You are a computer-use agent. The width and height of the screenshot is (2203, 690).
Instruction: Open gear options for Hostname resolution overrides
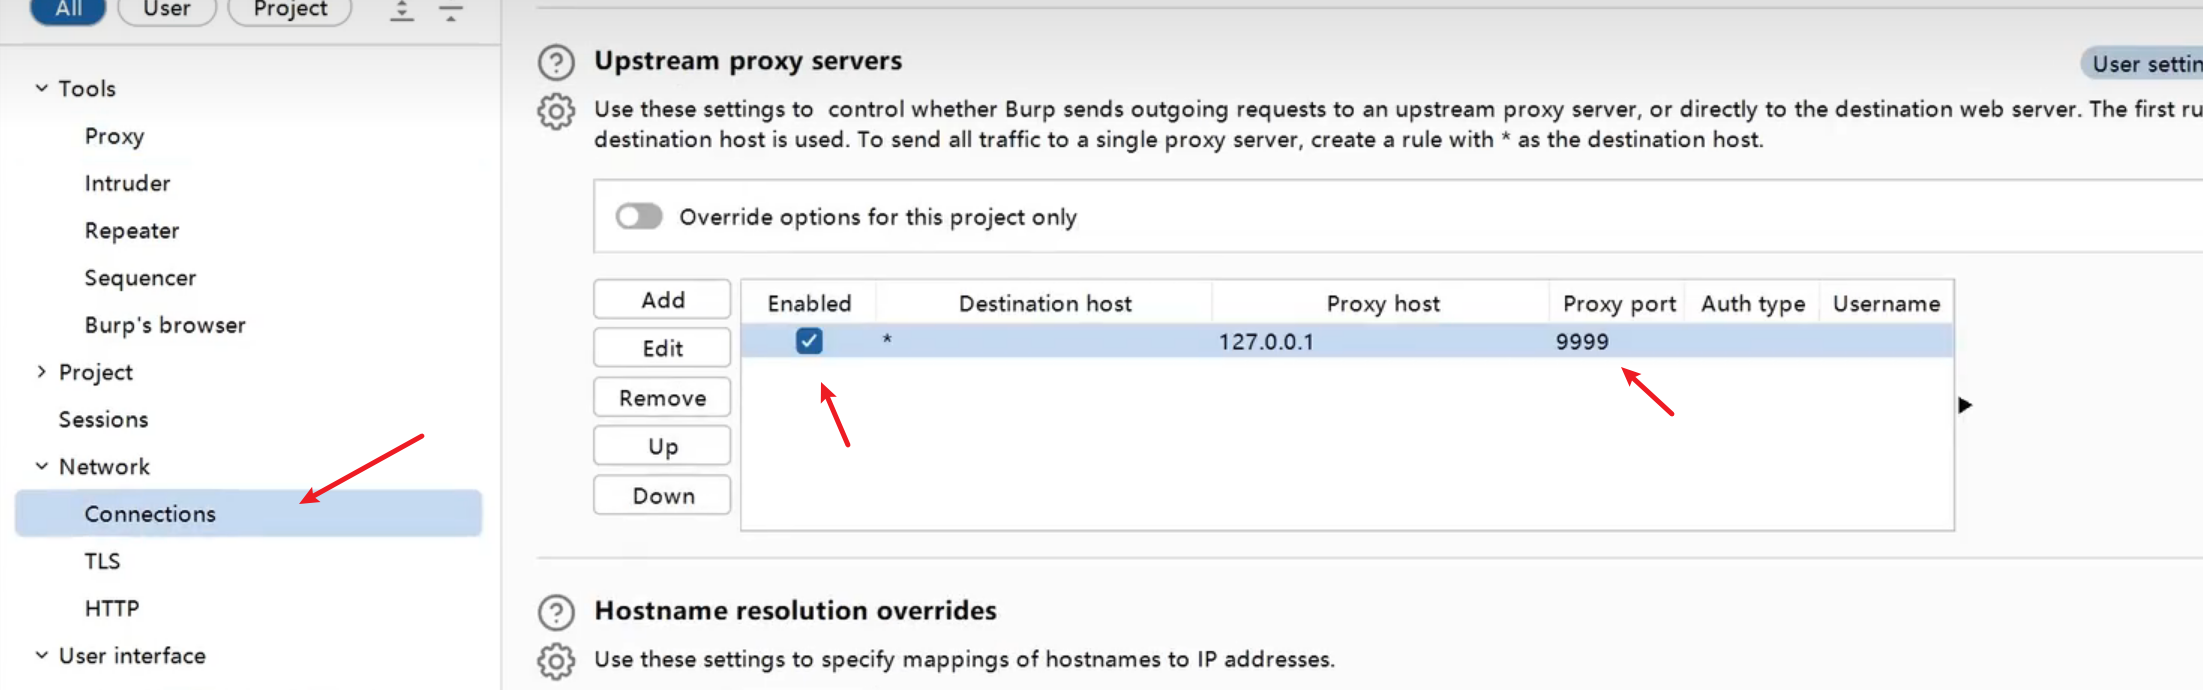click(x=556, y=661)
